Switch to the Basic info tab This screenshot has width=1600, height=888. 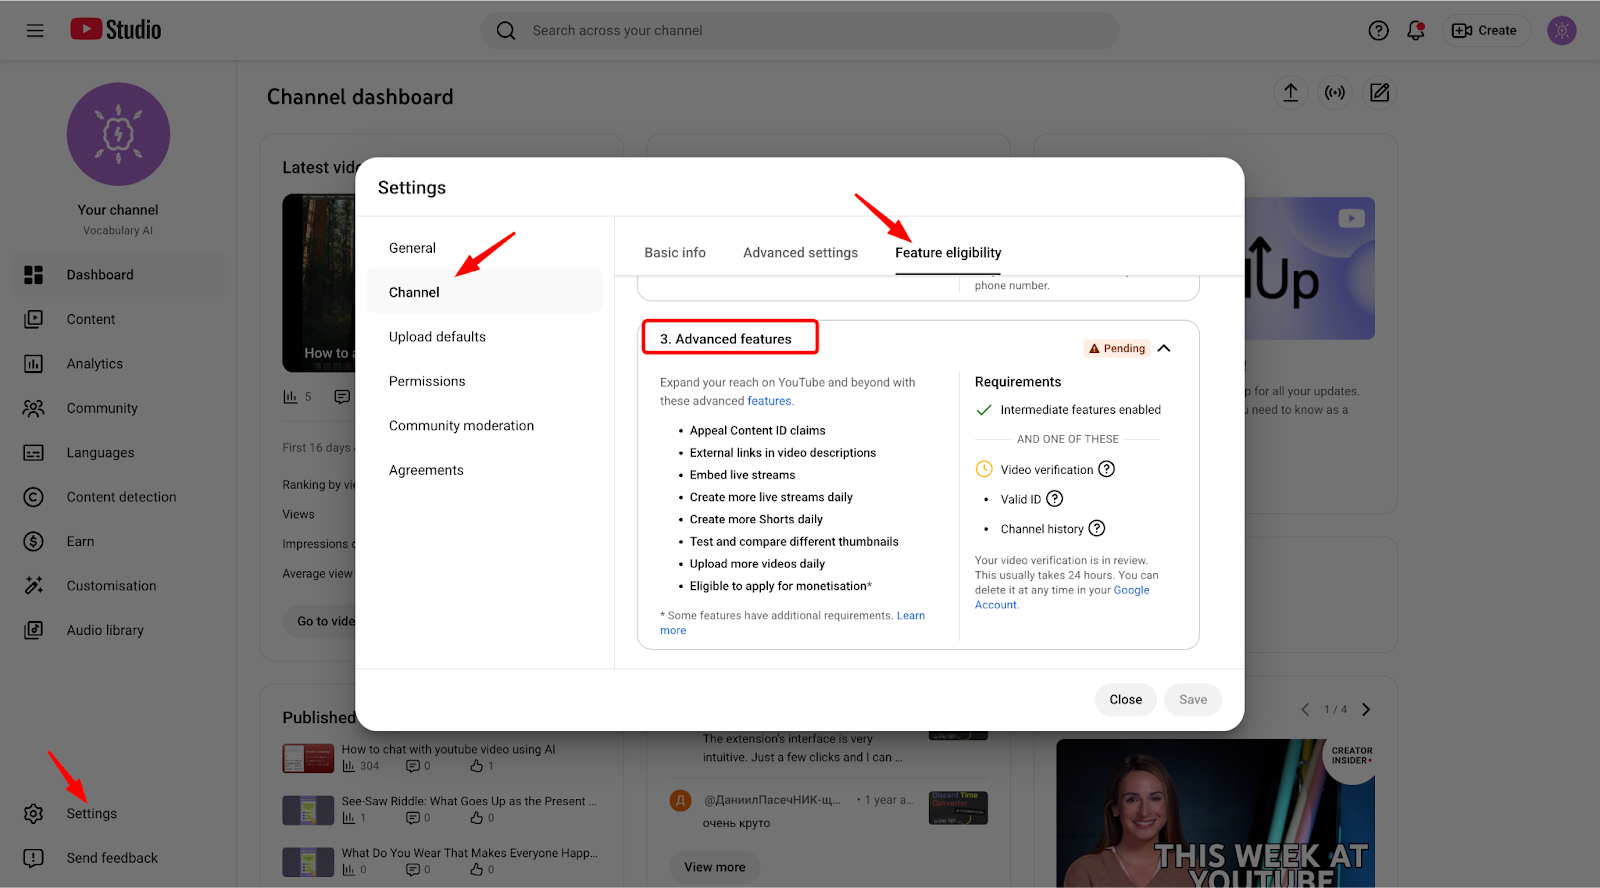[675, 253]
